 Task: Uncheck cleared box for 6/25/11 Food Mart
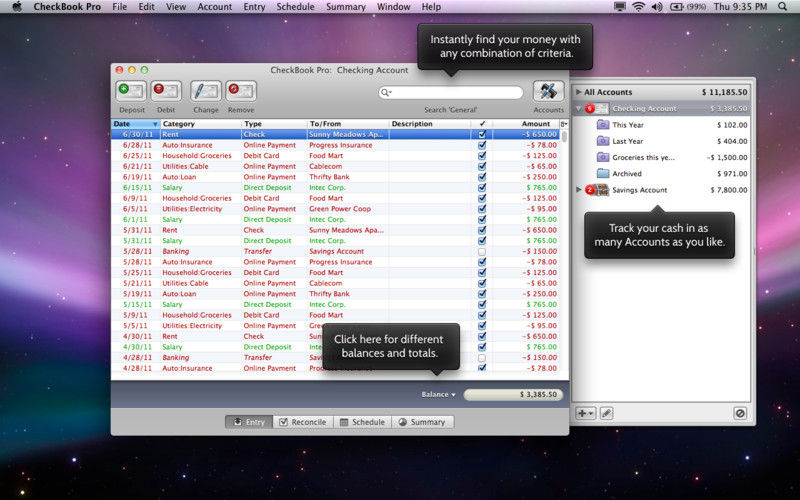click(482, 156)
